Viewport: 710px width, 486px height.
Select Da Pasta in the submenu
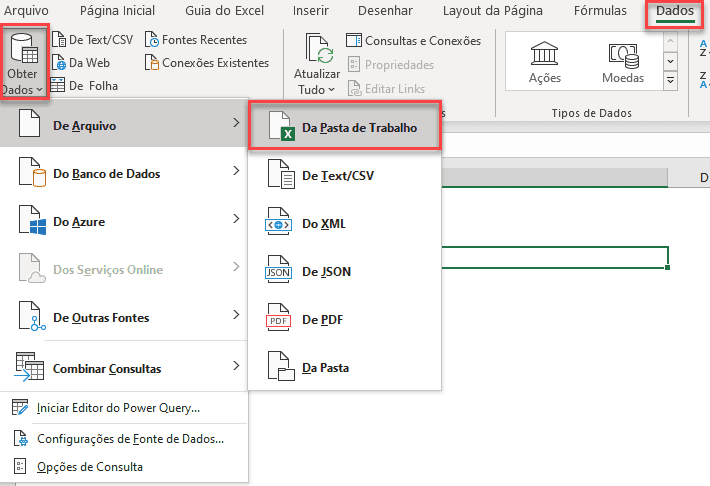pos(345,366)
